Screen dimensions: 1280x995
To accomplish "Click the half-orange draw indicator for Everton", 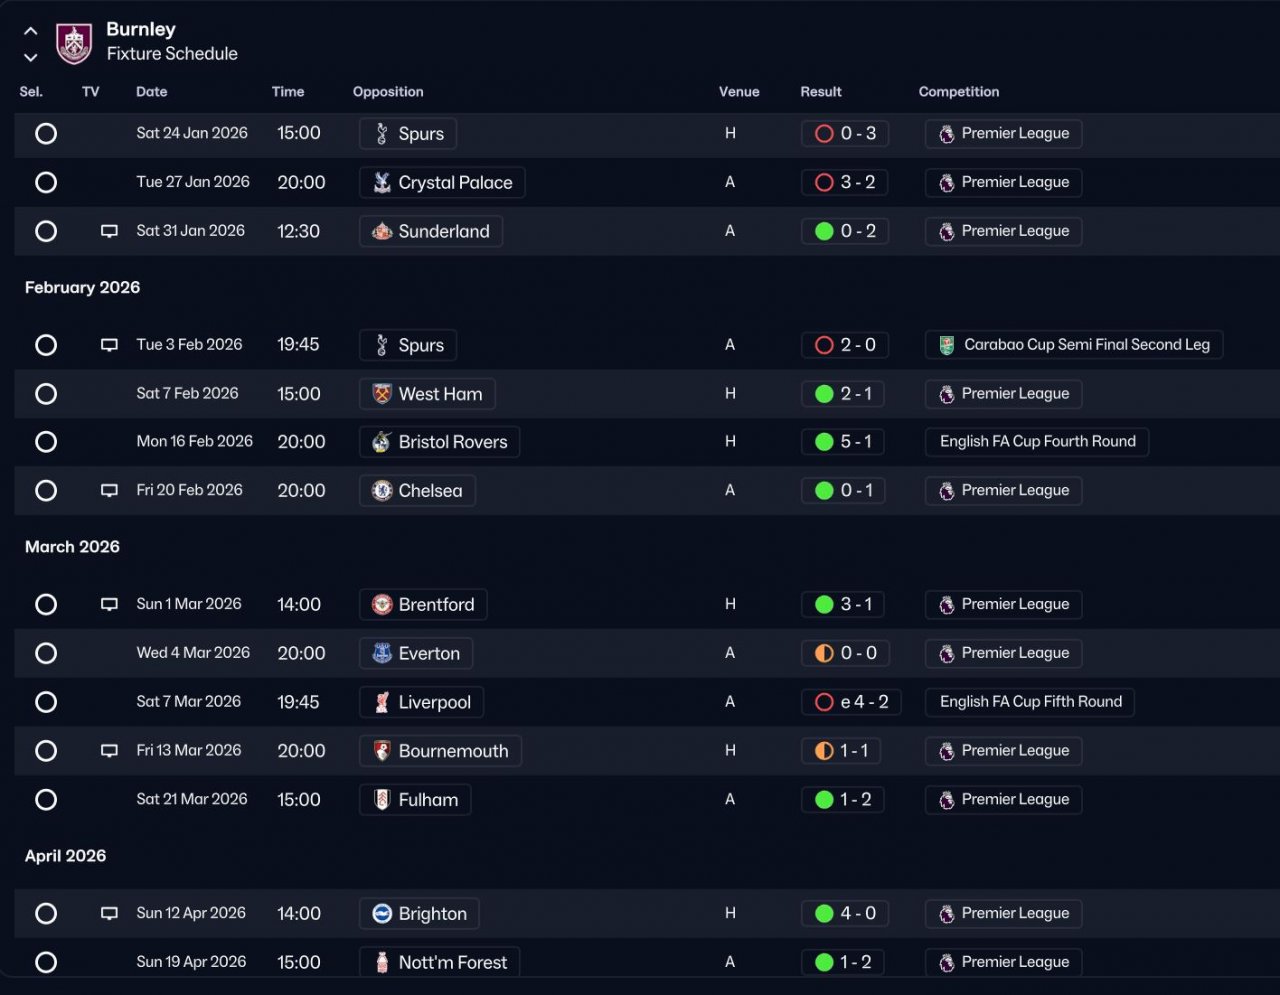I will coord(824,654).
